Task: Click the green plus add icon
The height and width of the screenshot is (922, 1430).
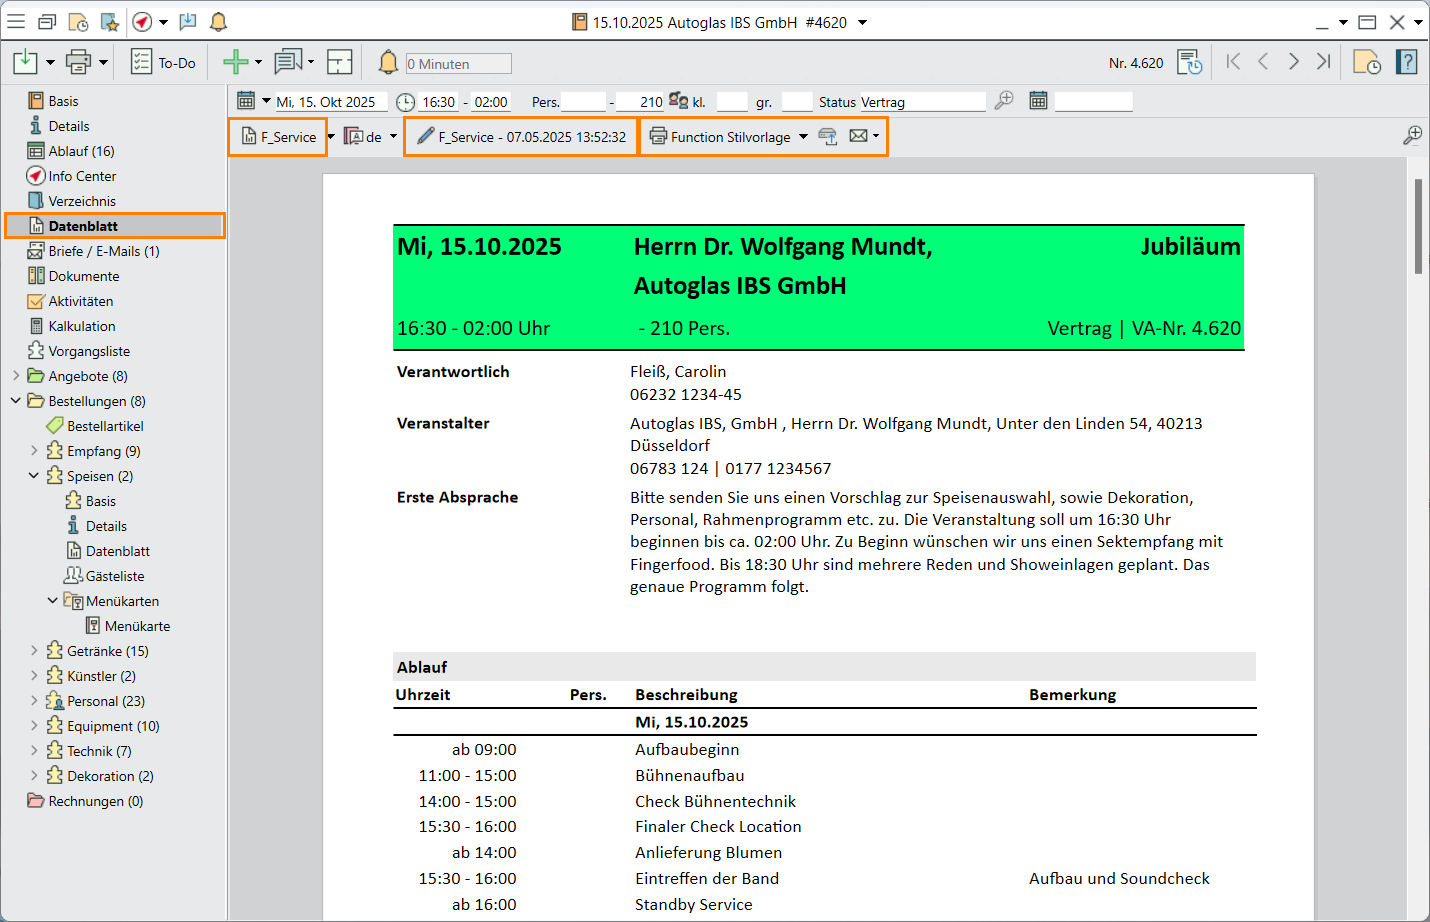Action: tap(235, 63)
